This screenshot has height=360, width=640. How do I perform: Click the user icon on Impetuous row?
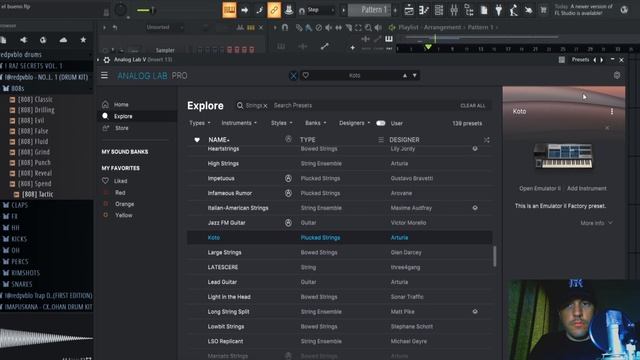point(288,178)
